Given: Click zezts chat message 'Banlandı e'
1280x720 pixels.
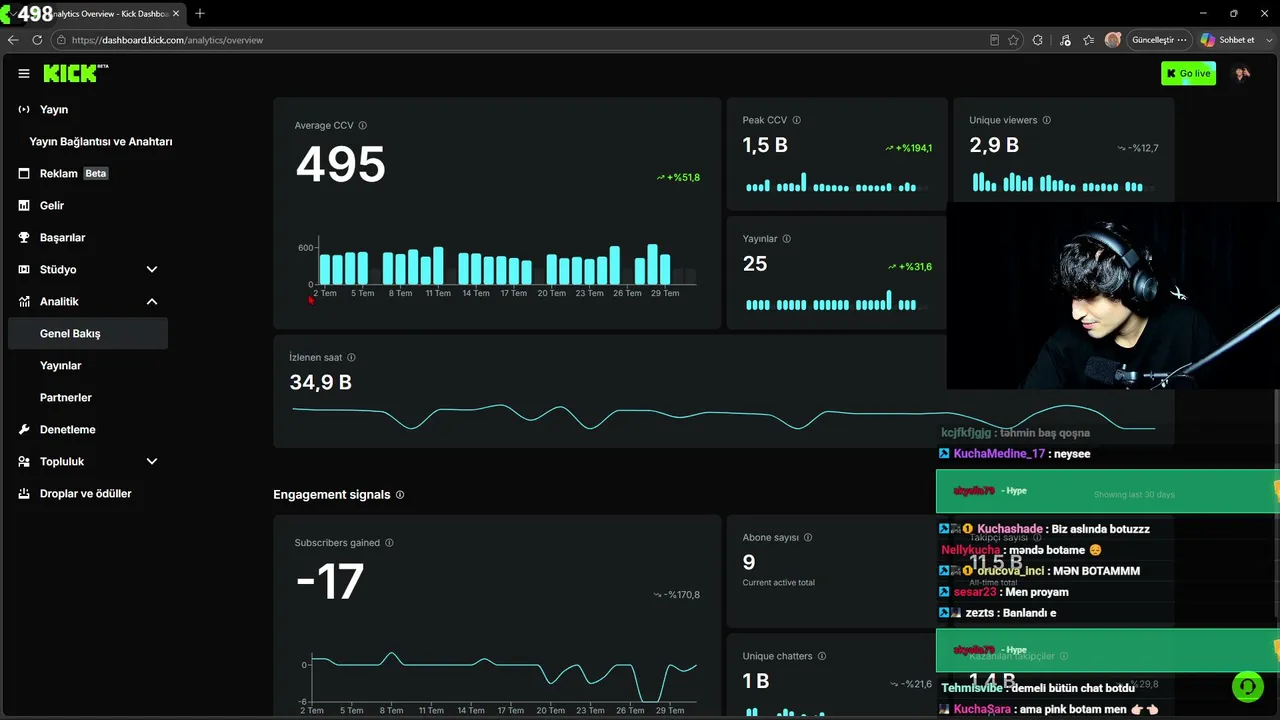Looking at the screenshot, I should pos(998,613).
